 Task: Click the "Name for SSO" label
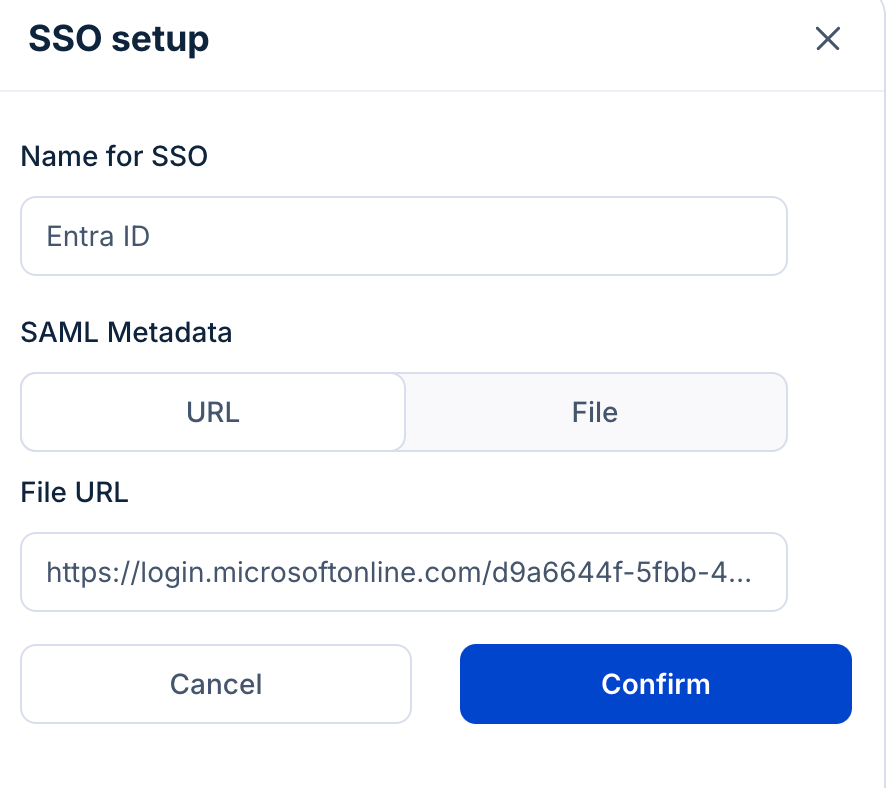(x=114, y=156)
